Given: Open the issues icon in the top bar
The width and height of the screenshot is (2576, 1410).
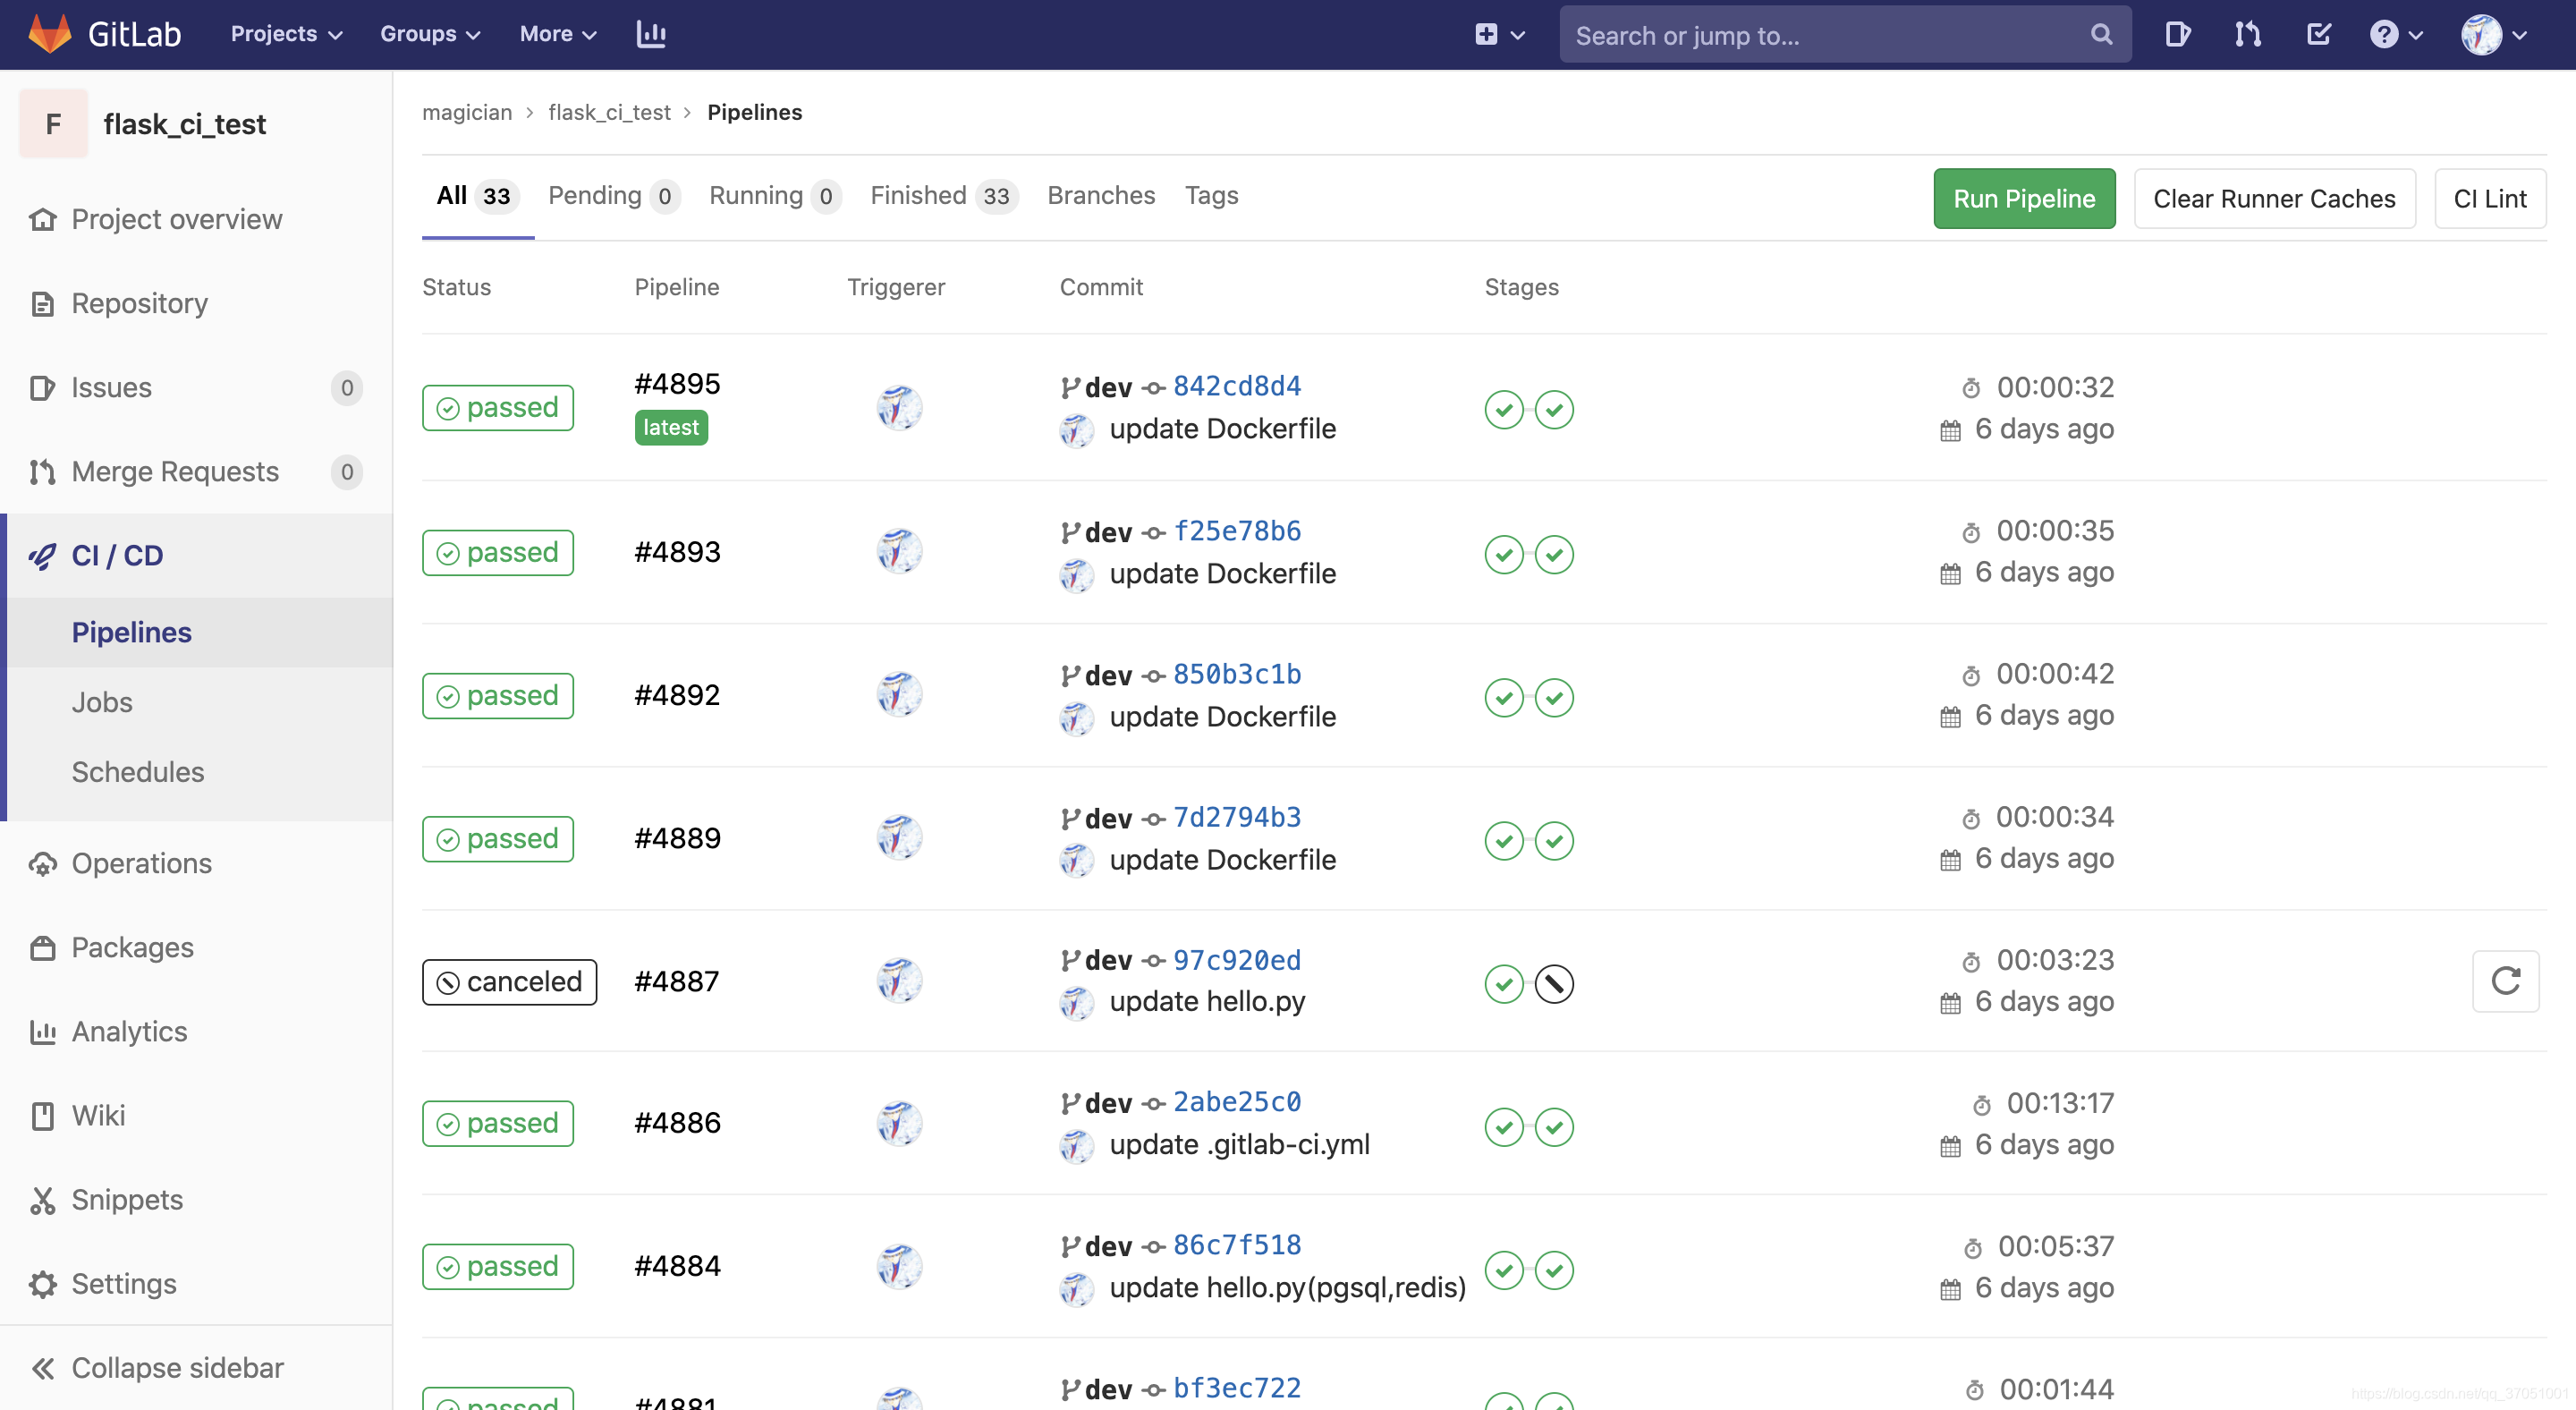Looking at the screenshot, I should (x=2178, y=33).
